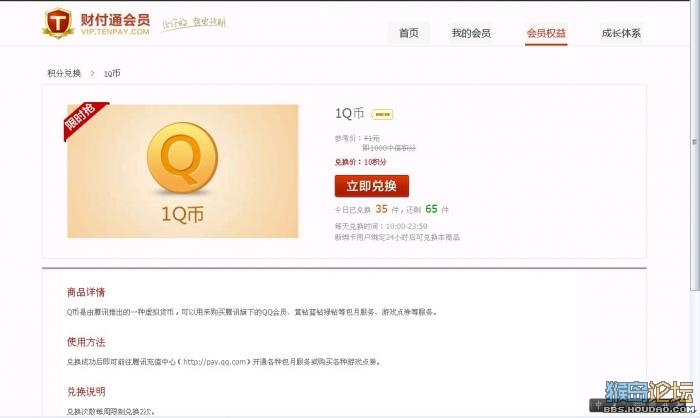
Task: Click the 1Q币 breadcrumb item
Action: tap(112, 73)
